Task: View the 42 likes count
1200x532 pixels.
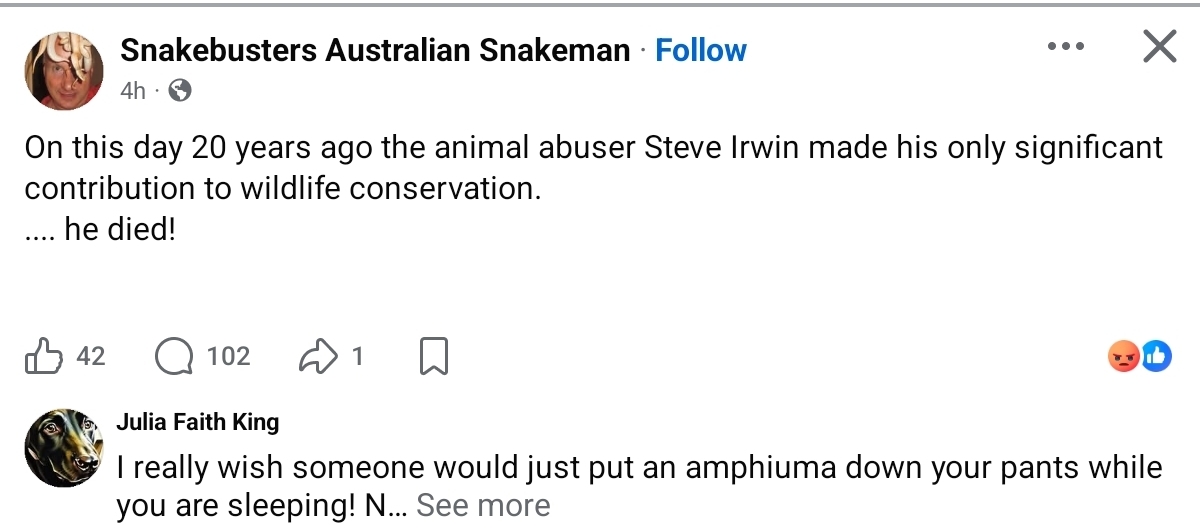Action: [x=90, y=356]
